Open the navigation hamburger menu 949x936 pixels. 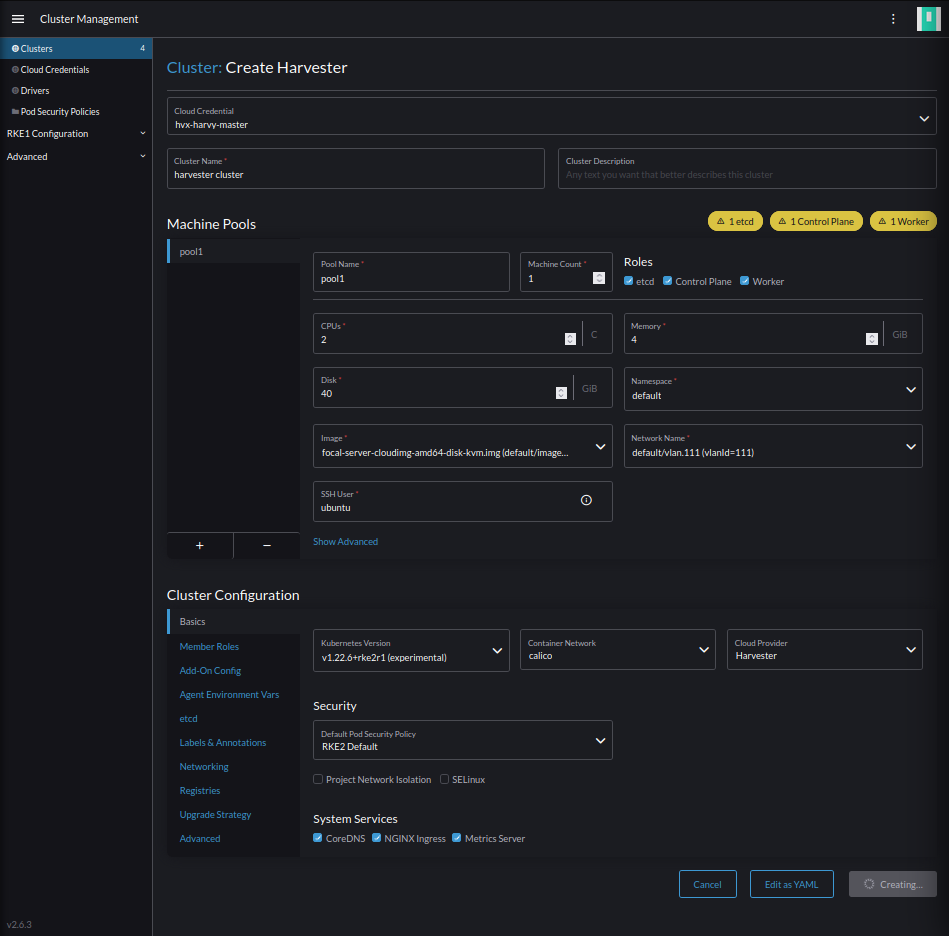(18, 18)
